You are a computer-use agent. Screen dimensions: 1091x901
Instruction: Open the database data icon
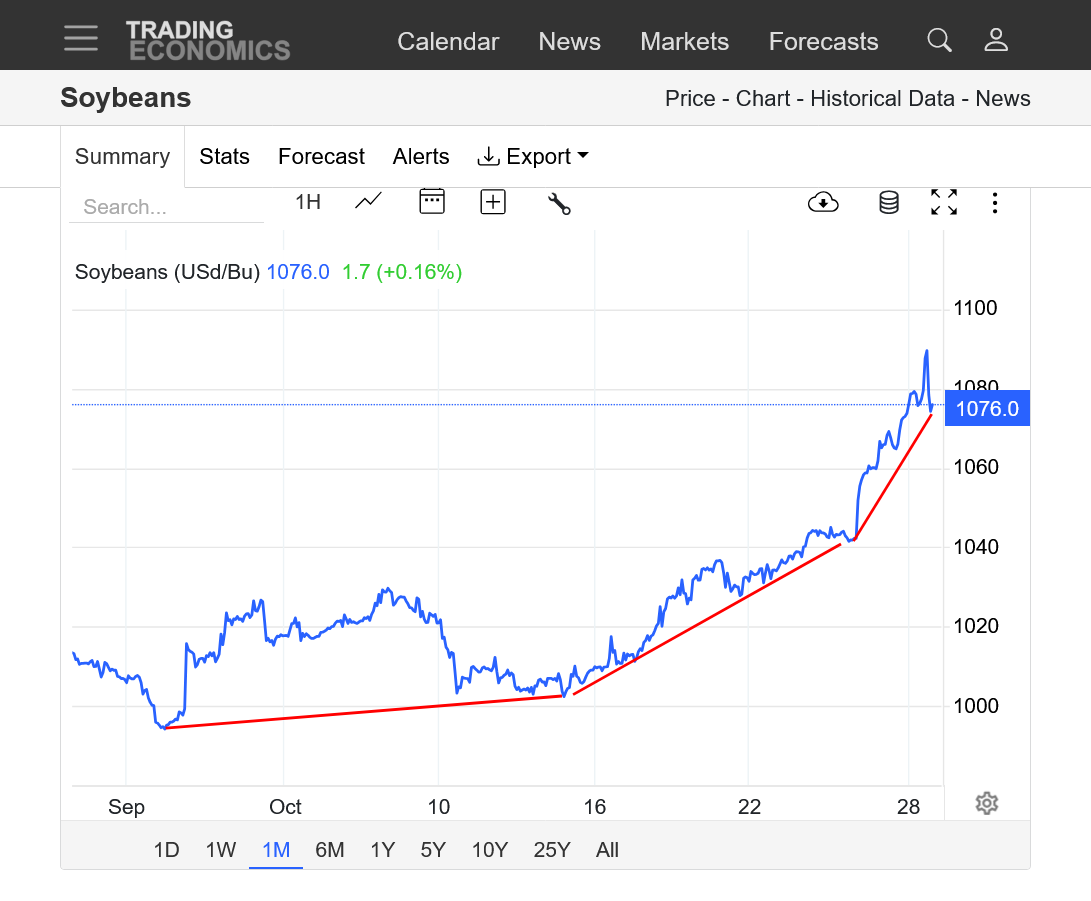(888, 203)
